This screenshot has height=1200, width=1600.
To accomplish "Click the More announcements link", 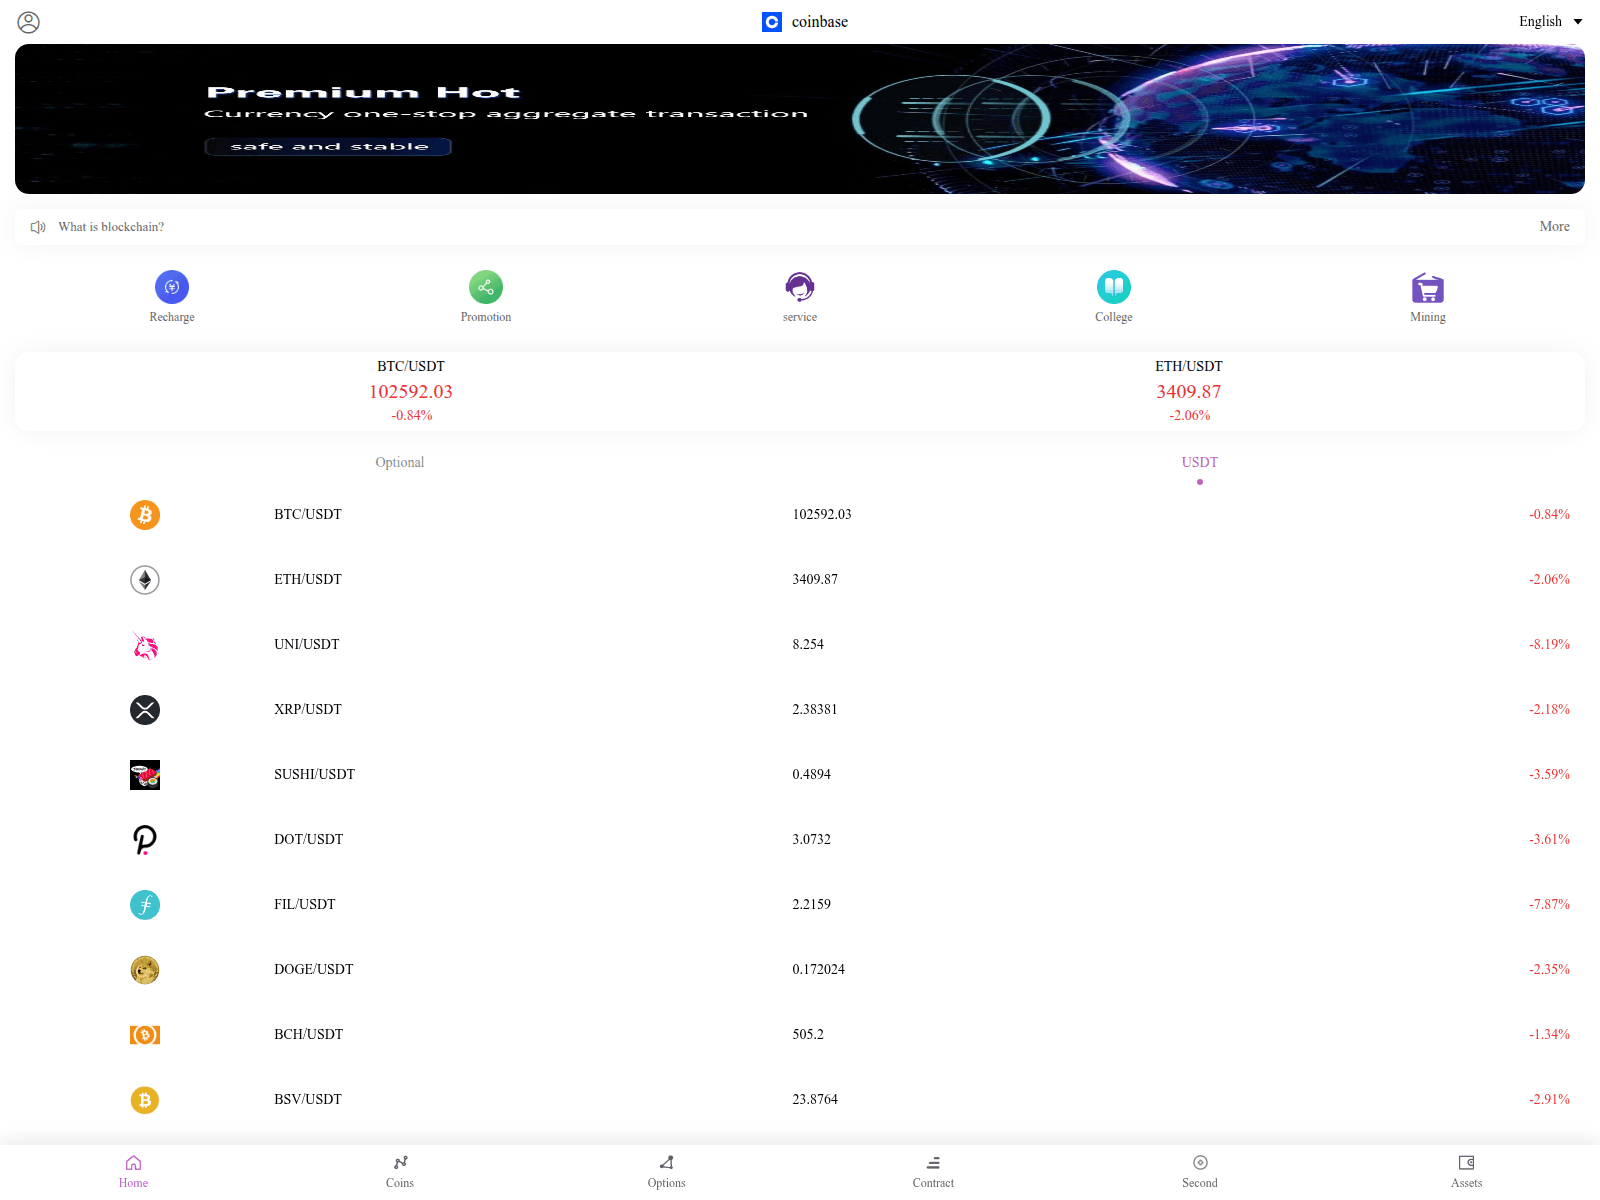I will coord(1554,227).
